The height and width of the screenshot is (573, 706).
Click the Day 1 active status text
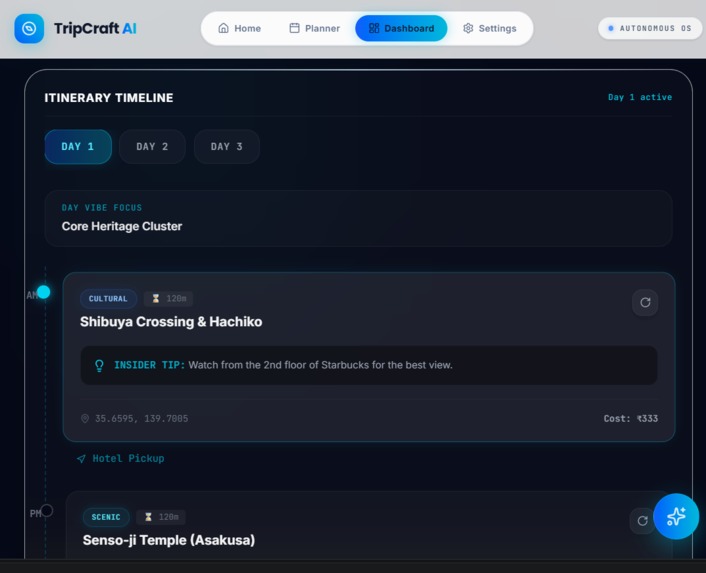coord(640,97)
